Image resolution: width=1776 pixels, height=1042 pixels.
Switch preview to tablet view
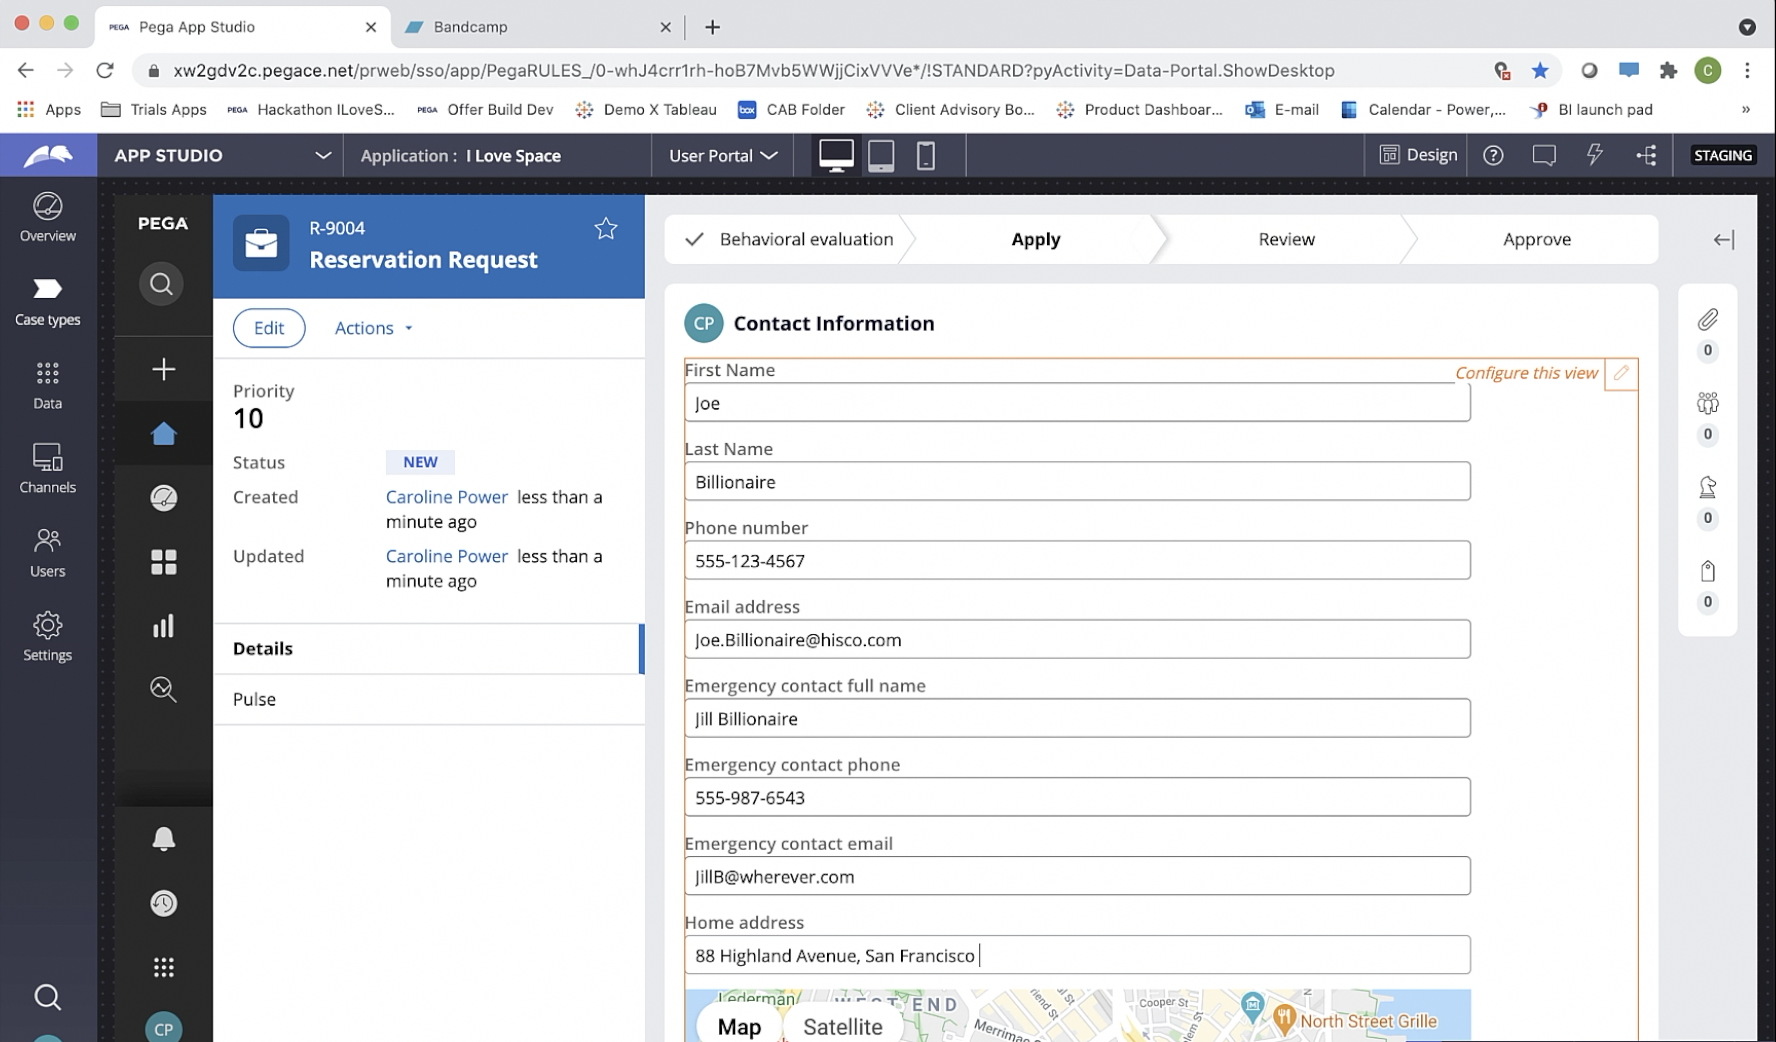coord(881,155)
